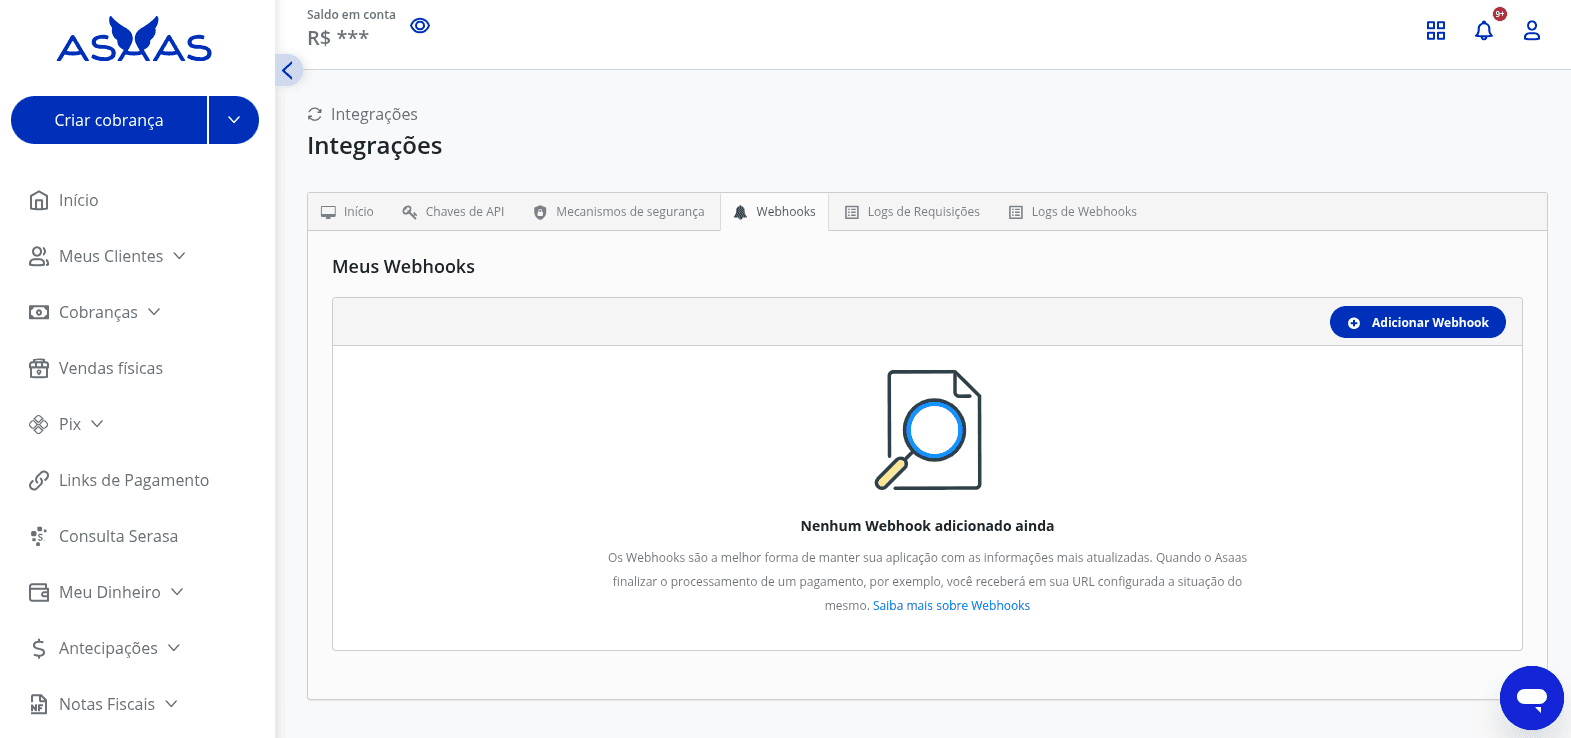
Task: Click the Adicionar Webhook button
Action: [1418, 322]
